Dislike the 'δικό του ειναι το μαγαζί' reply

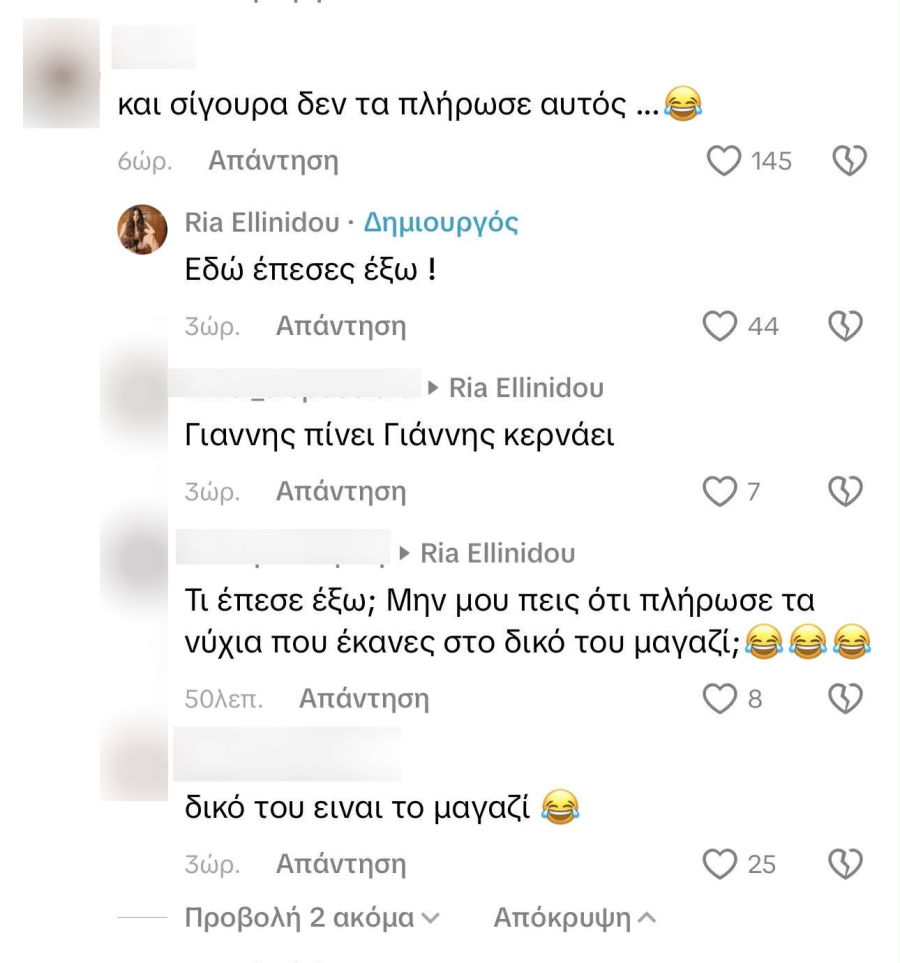(848, 864)
